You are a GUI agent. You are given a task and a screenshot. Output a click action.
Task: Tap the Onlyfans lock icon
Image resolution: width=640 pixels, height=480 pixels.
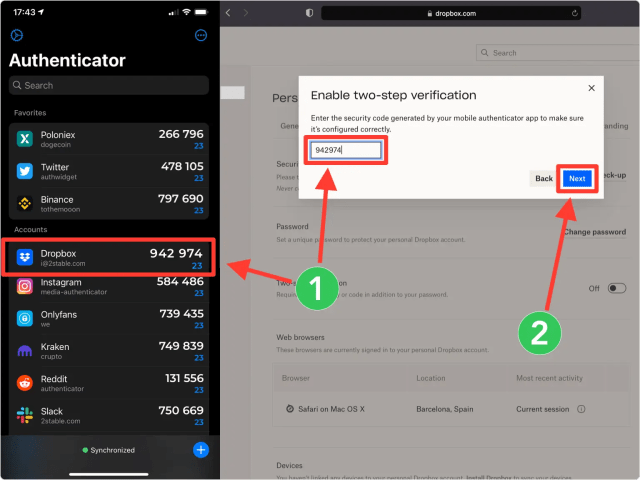click(25, 318)
